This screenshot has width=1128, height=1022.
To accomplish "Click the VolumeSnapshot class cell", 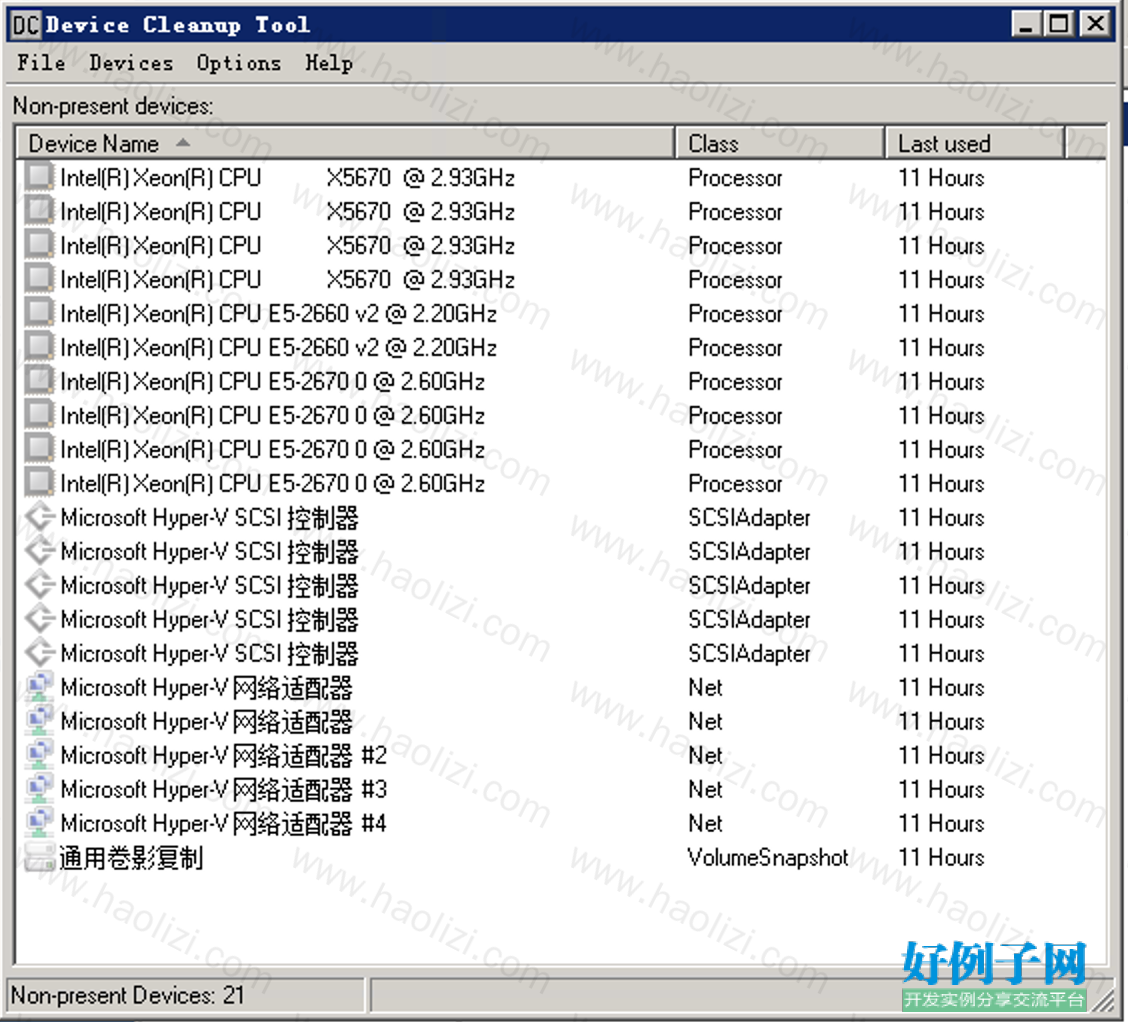I will click(768, 857).
